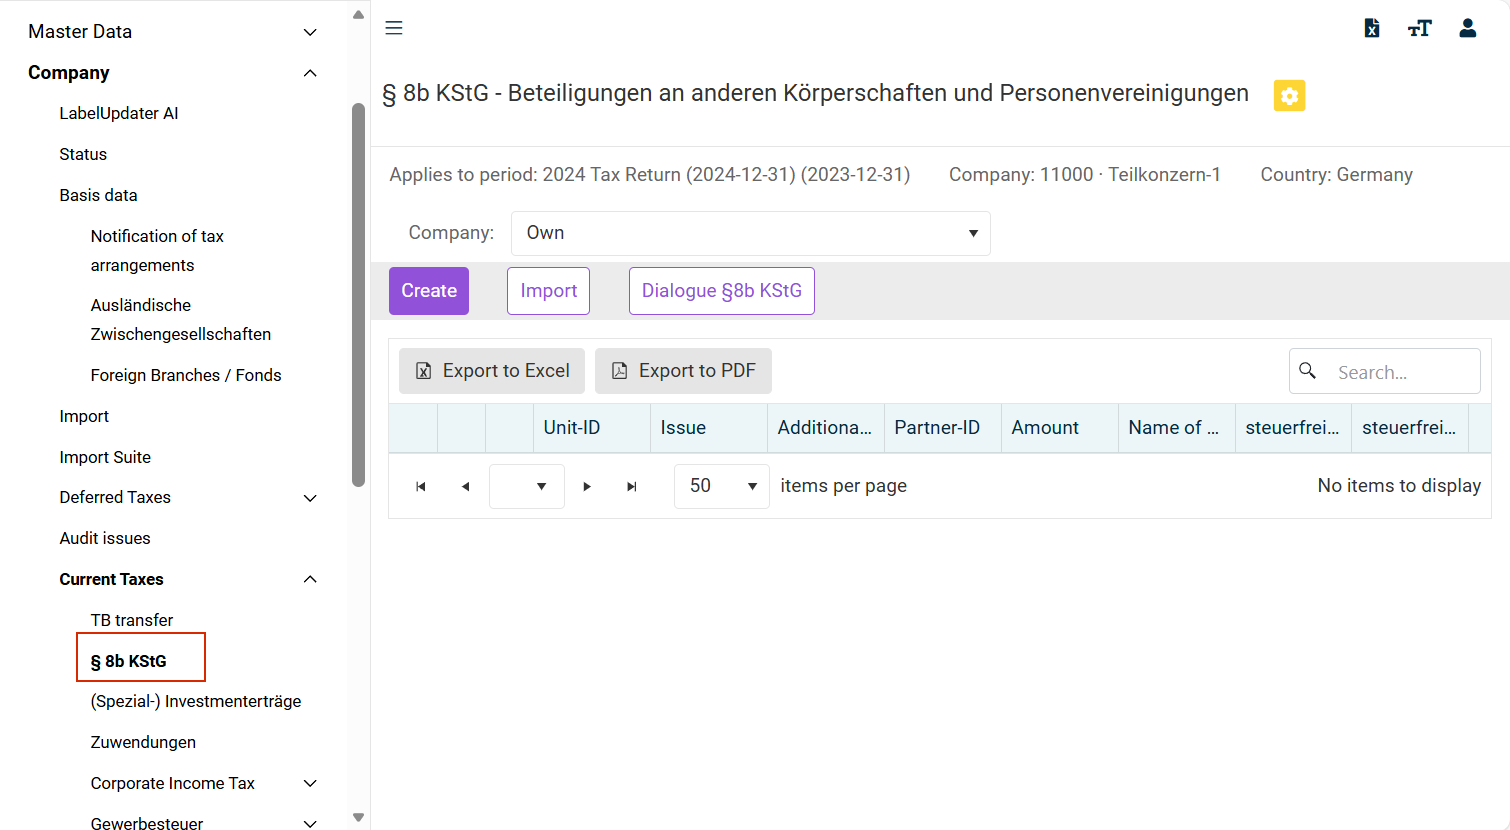Click the Import button in the toolbar

[x=548, y=291]
